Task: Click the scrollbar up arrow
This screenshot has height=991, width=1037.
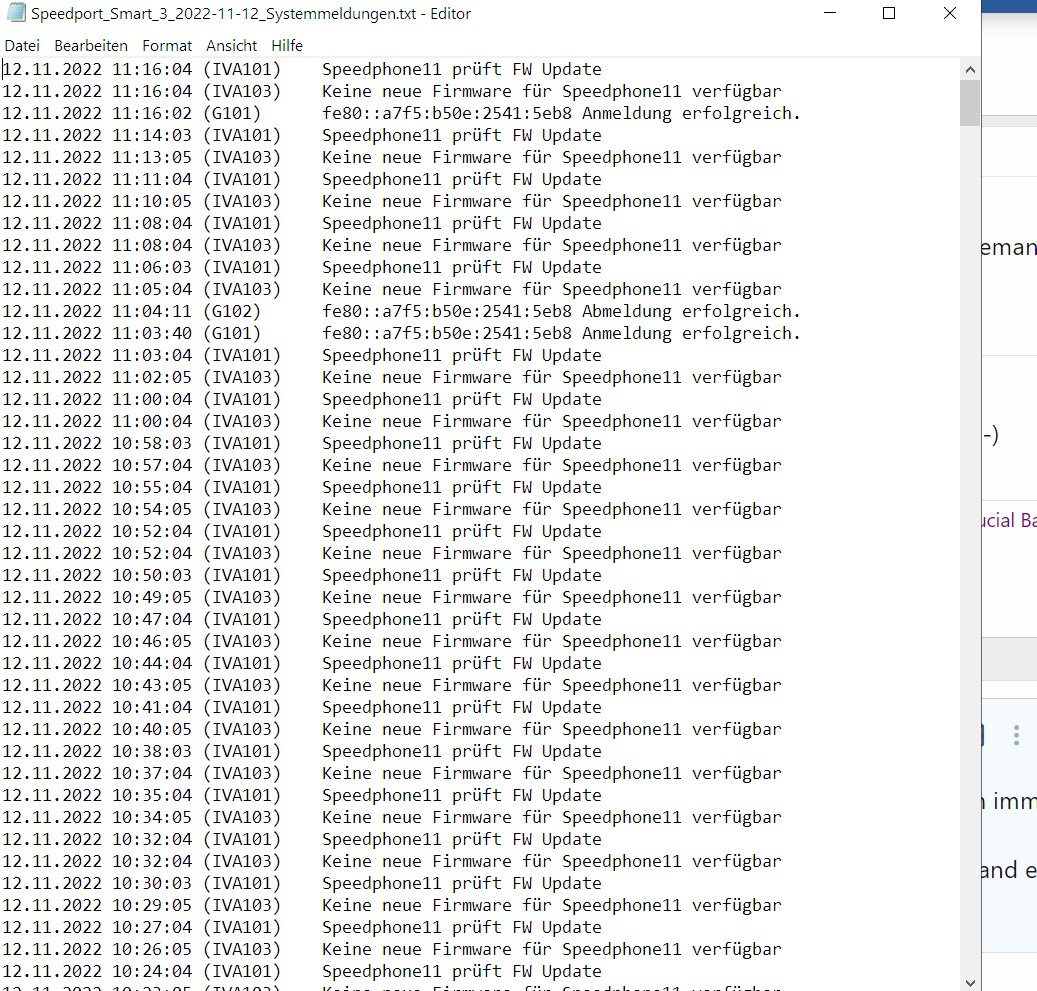Action: (970, 69)
